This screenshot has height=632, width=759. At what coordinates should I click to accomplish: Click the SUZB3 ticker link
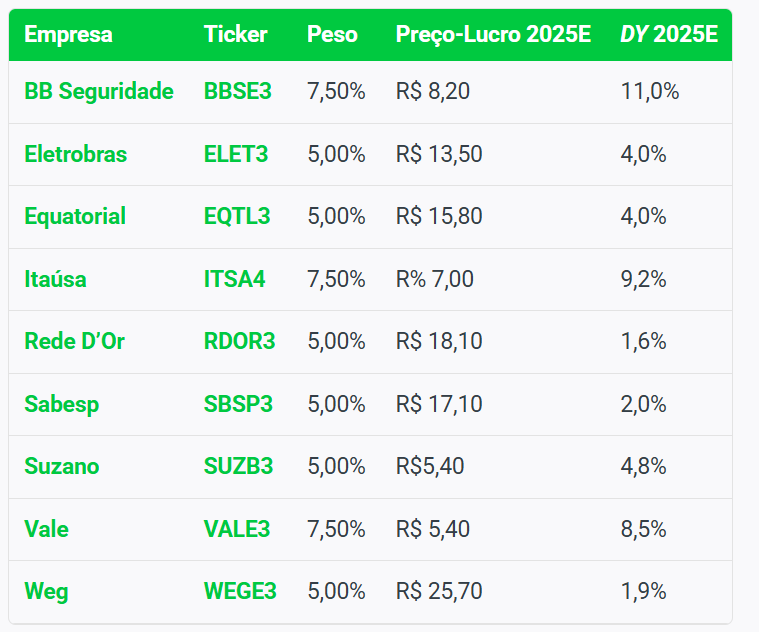(x=238, y=466)
